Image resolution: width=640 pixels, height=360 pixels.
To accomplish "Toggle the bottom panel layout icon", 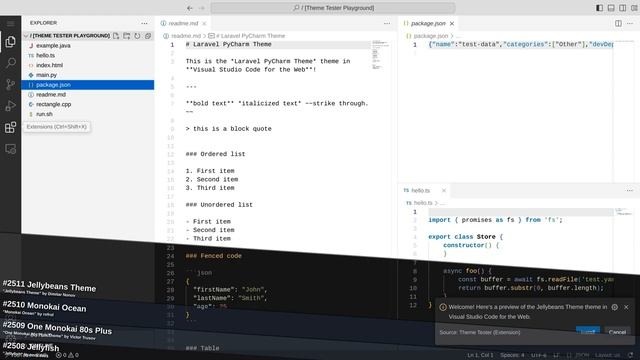I will 611,8.
